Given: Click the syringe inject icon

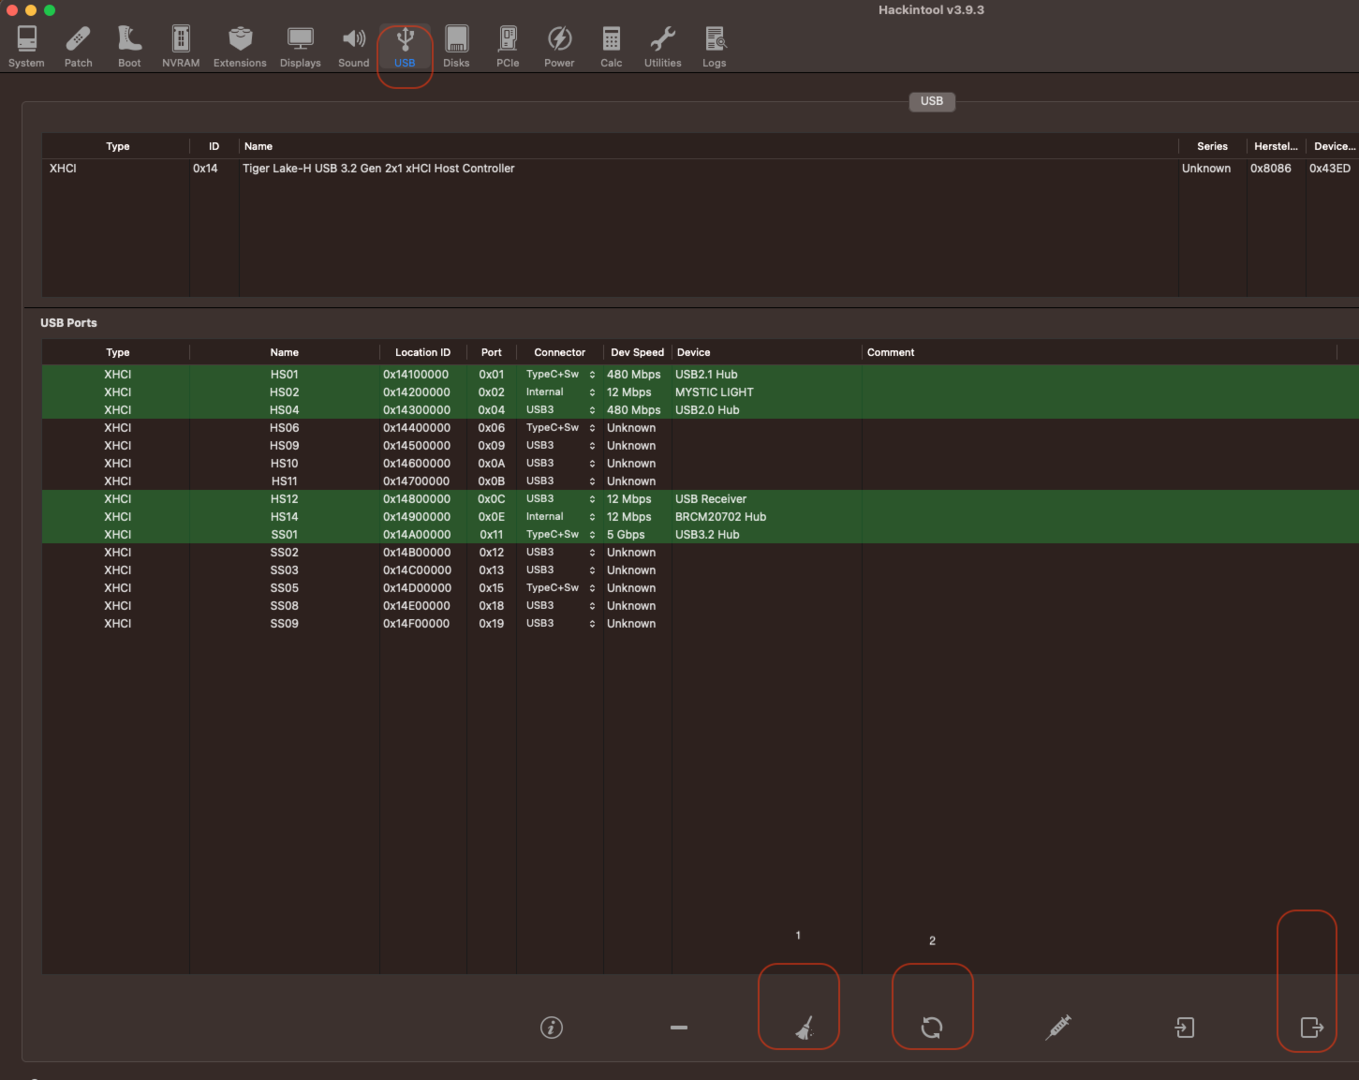Looking at the screenshot, I should [x=1058, y=1027].
